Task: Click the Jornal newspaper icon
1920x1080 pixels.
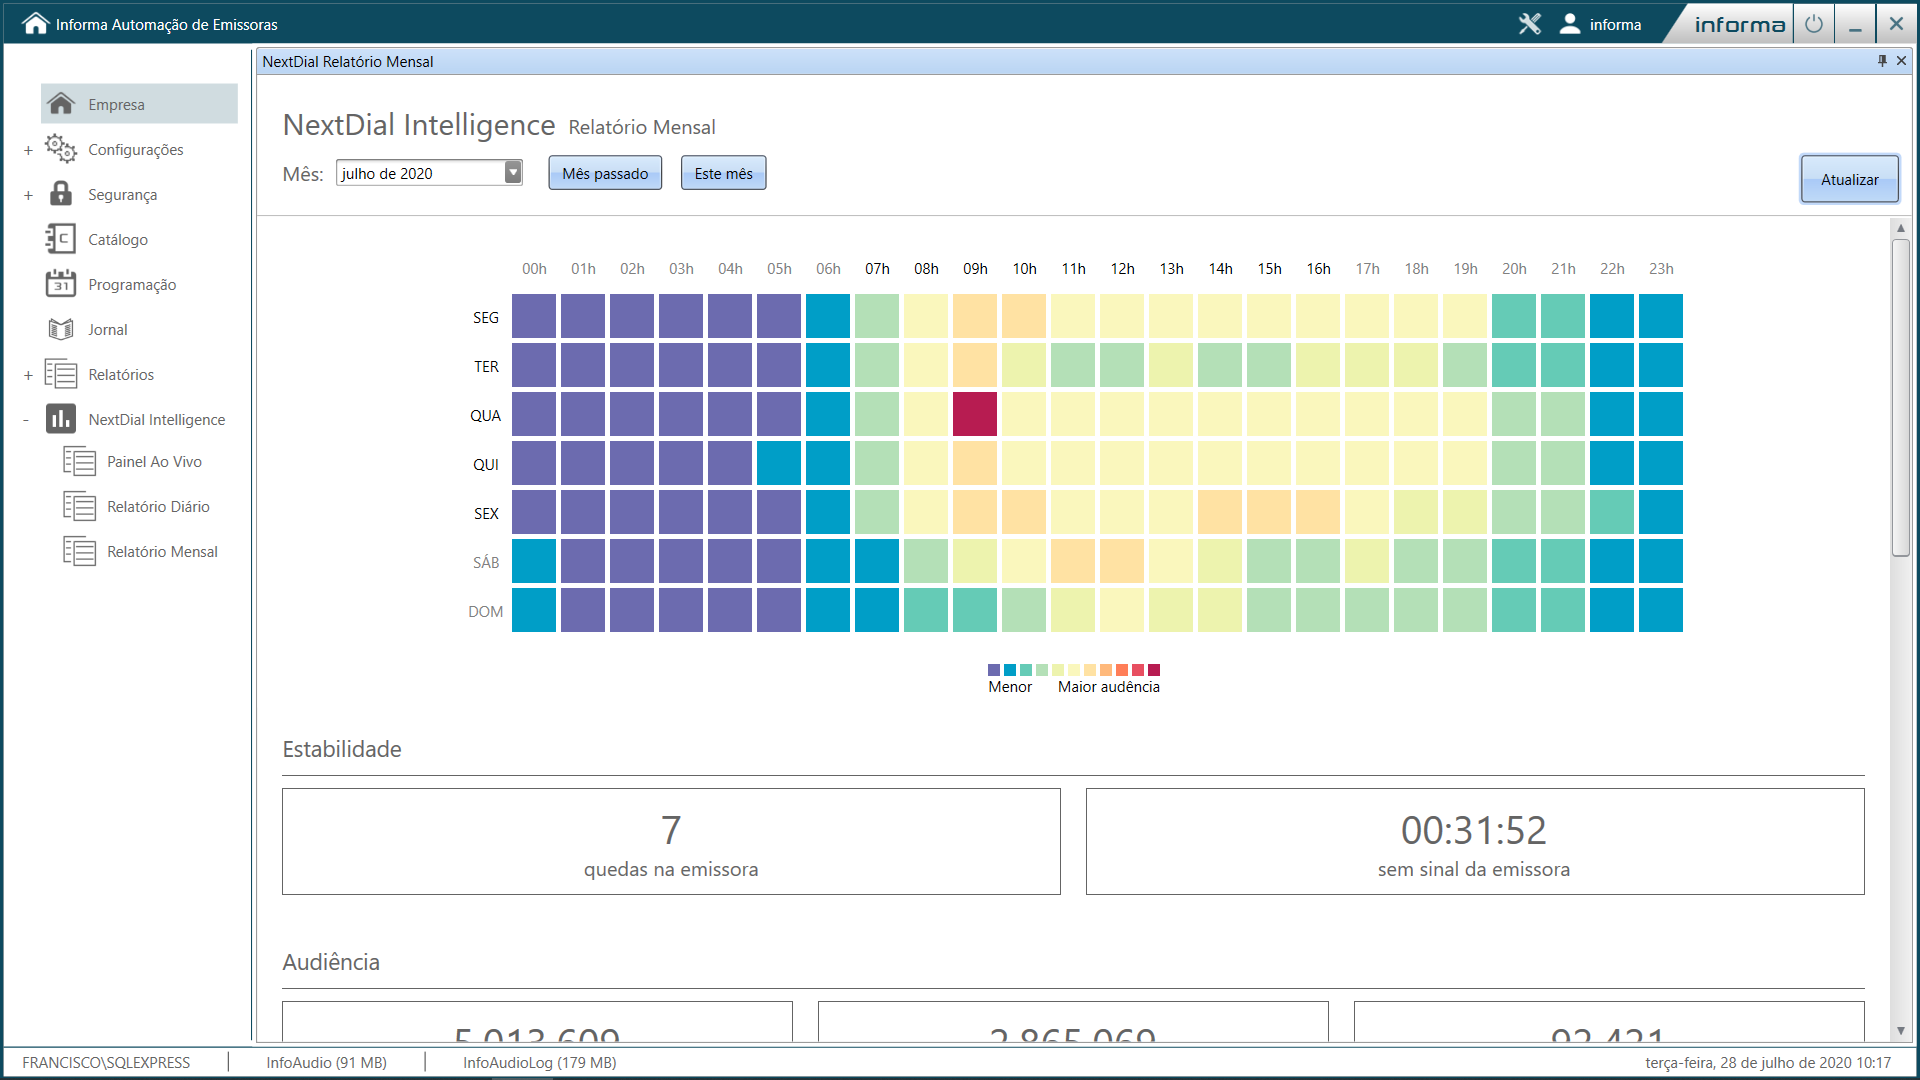Action: click(61, 329)
